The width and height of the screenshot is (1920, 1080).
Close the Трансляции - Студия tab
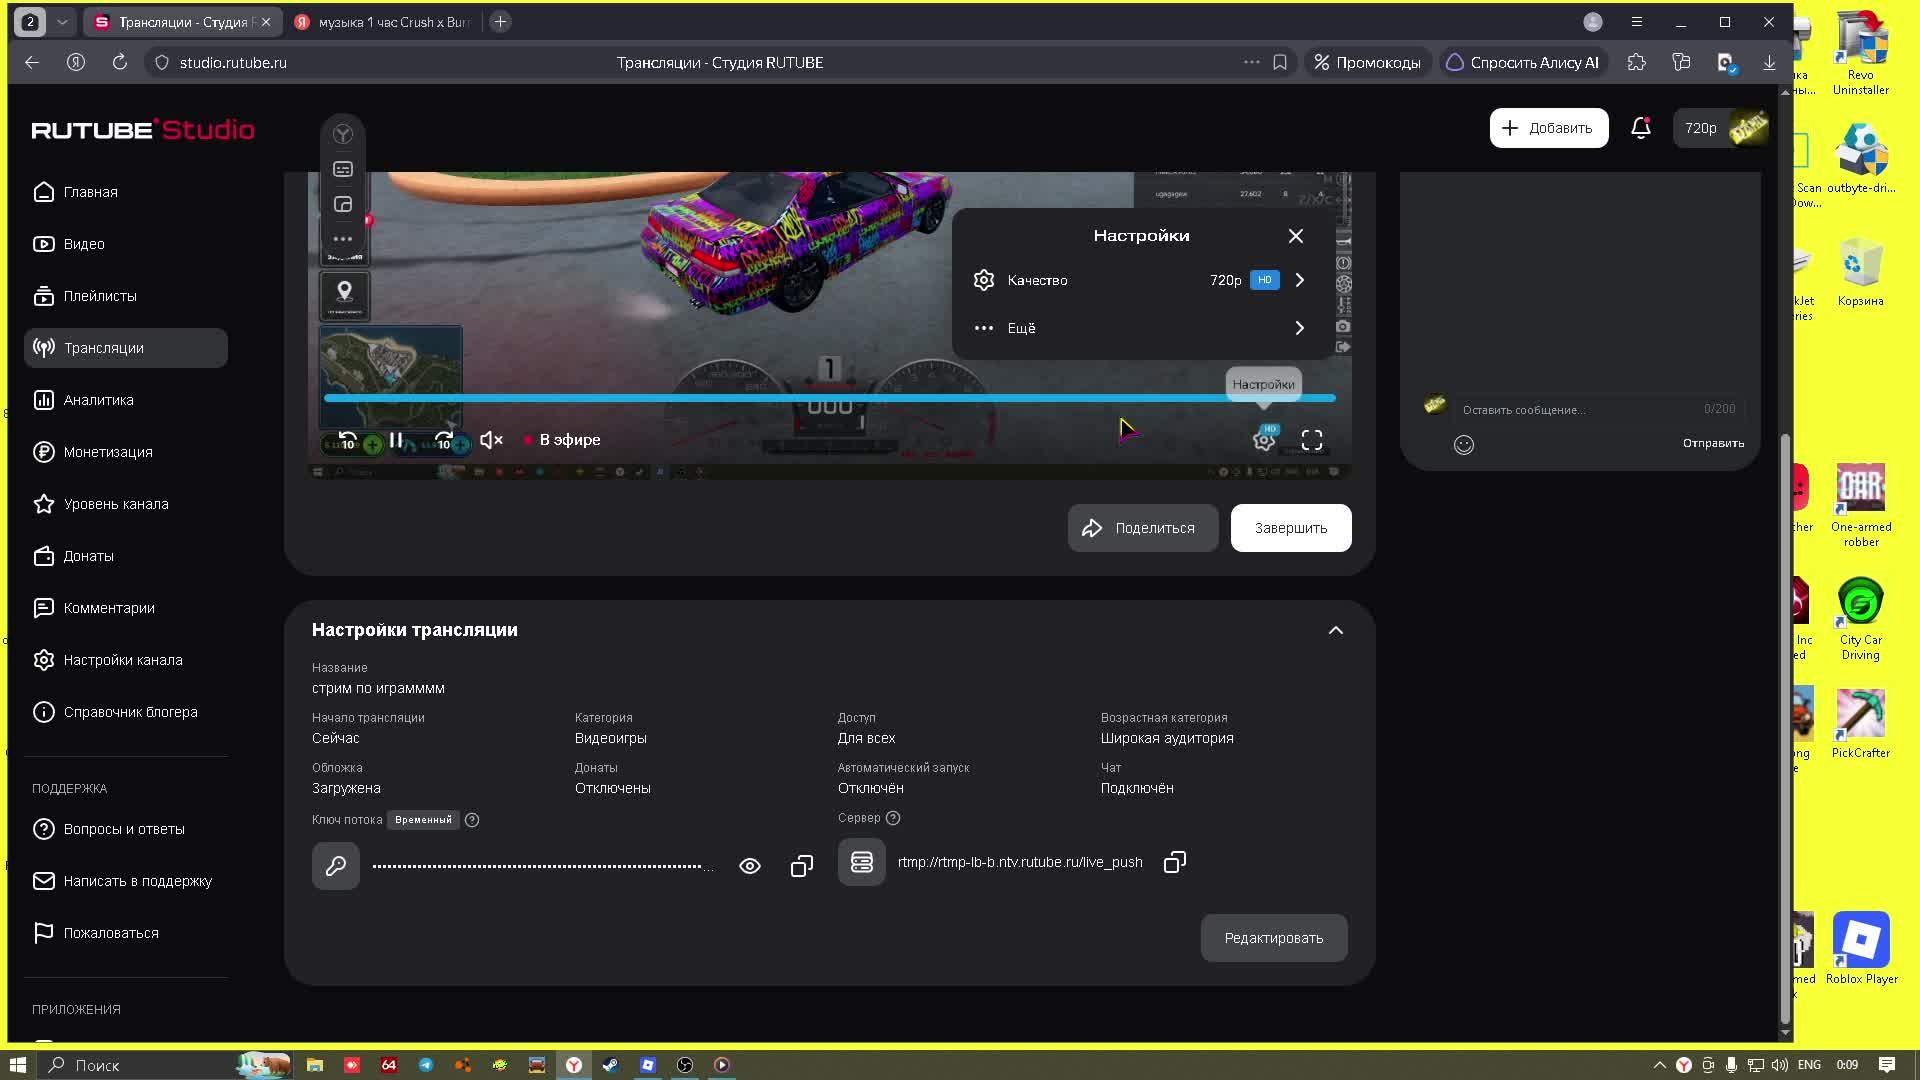tap(266, 22)
